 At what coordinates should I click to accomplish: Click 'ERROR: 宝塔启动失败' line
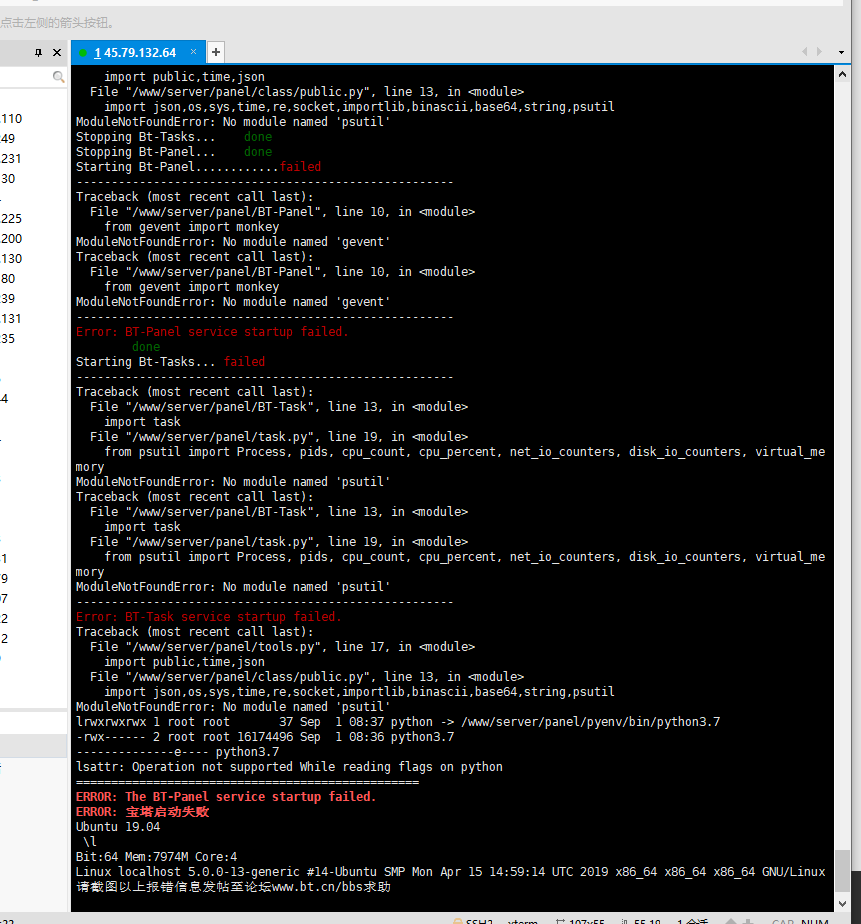pos(143,812)
